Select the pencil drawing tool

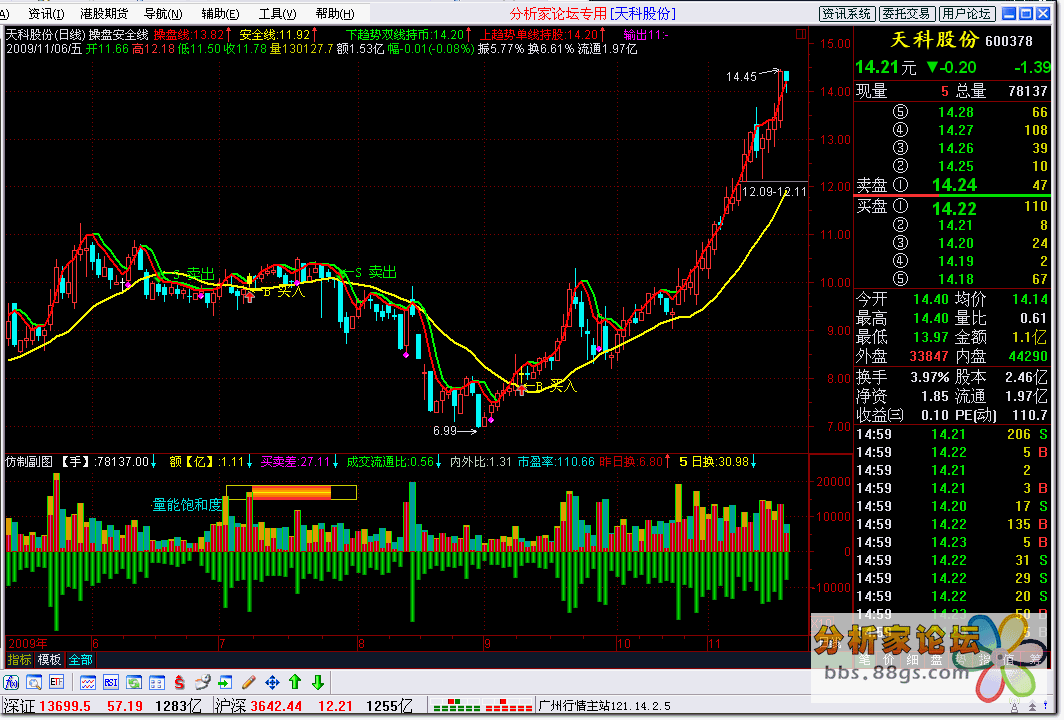(x=248, y=682)
